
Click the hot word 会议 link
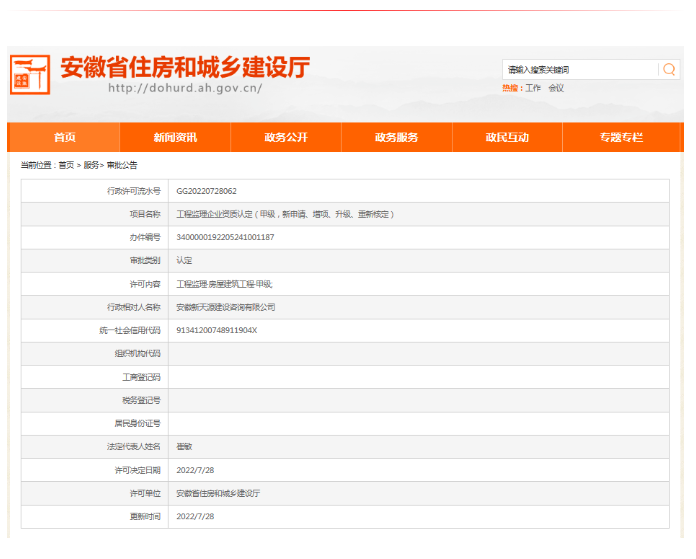(x=556, y=88)
